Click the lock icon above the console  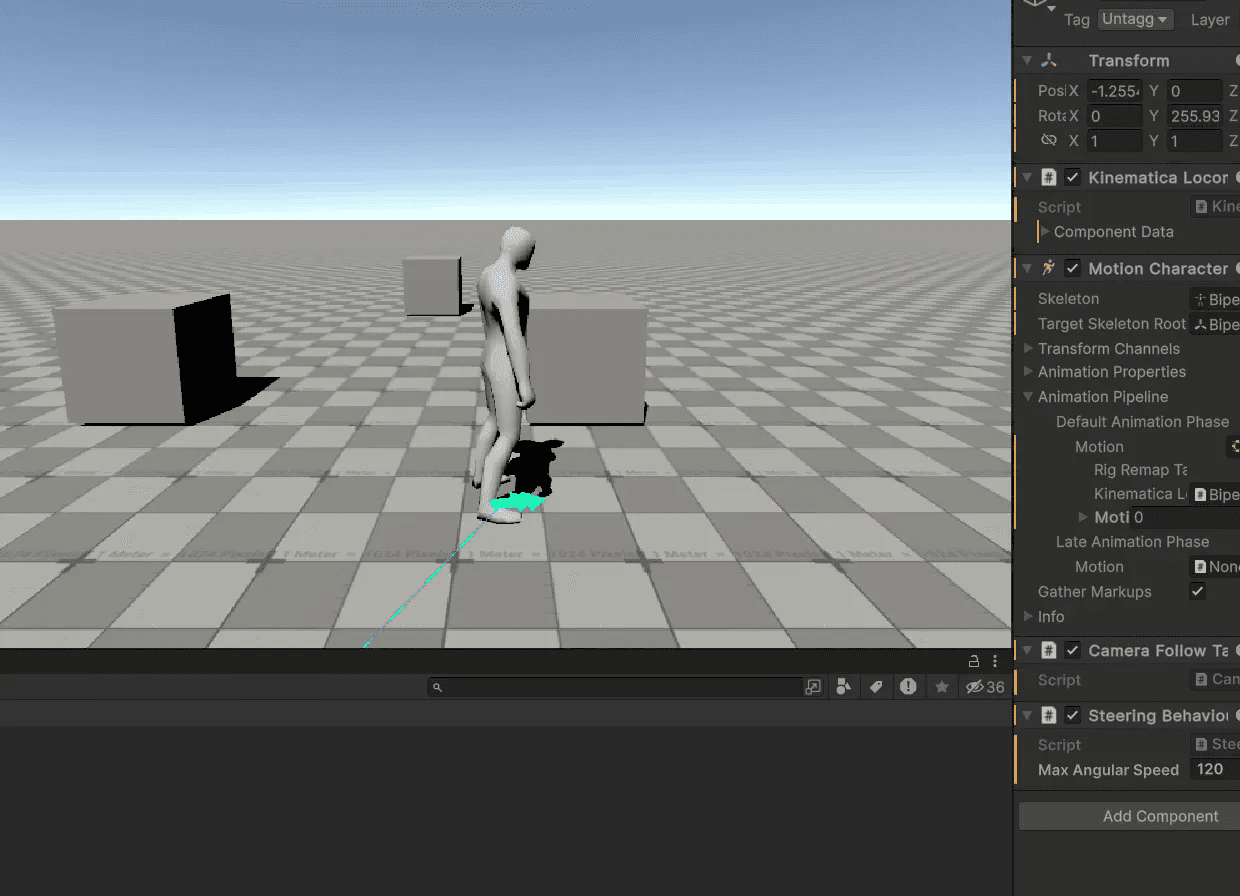[974, 661]
